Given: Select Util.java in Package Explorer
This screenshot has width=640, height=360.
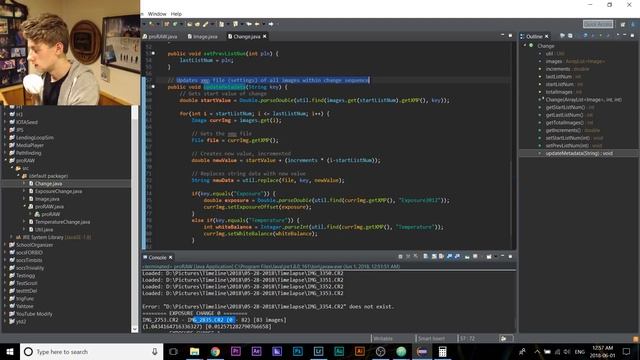Looking at the screenshot, I should (44, 230).
